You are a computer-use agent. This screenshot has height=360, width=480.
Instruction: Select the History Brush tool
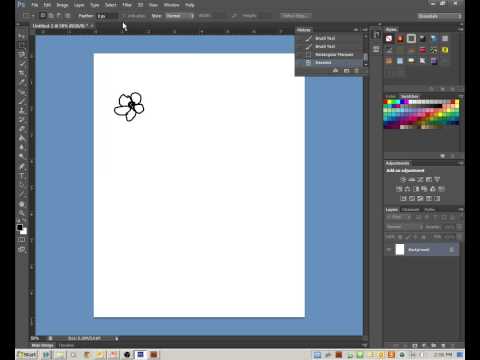[22, 120]
